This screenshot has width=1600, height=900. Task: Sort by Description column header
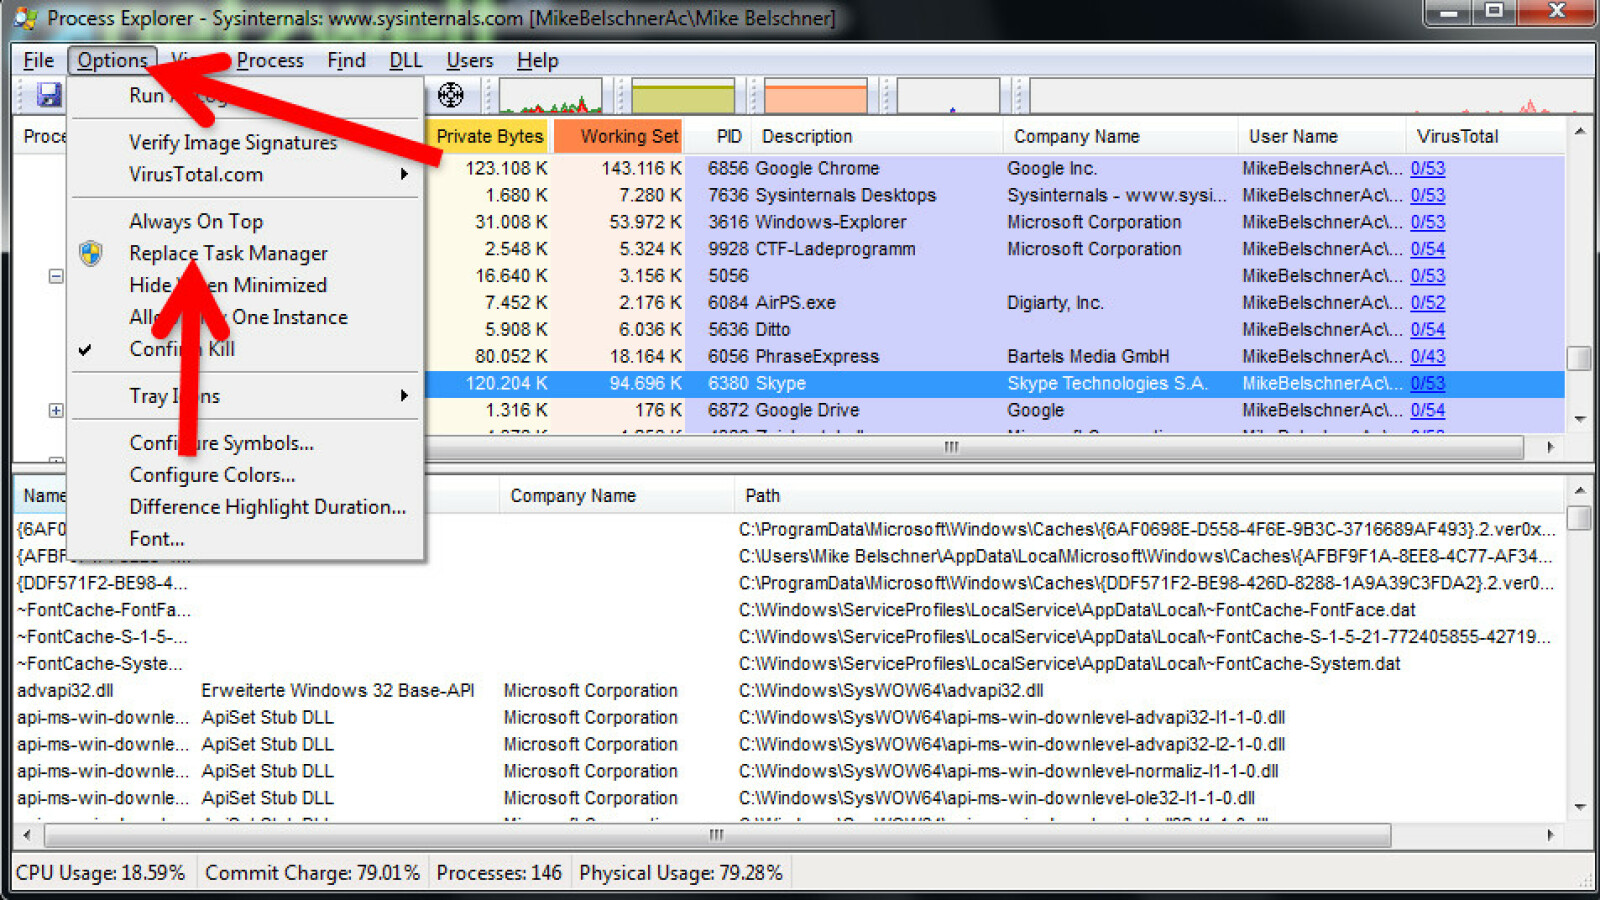(x=877, y=136)
